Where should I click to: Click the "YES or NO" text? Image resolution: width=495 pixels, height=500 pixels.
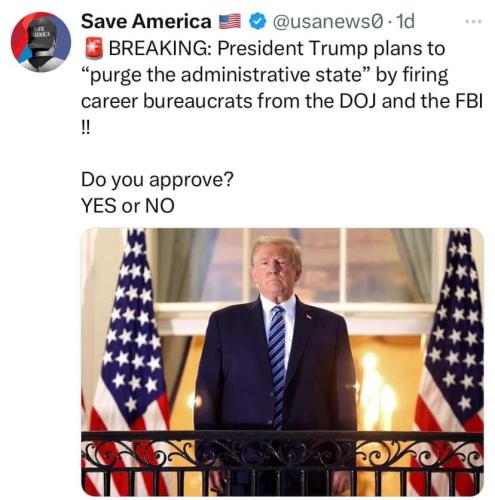[128, 206]
